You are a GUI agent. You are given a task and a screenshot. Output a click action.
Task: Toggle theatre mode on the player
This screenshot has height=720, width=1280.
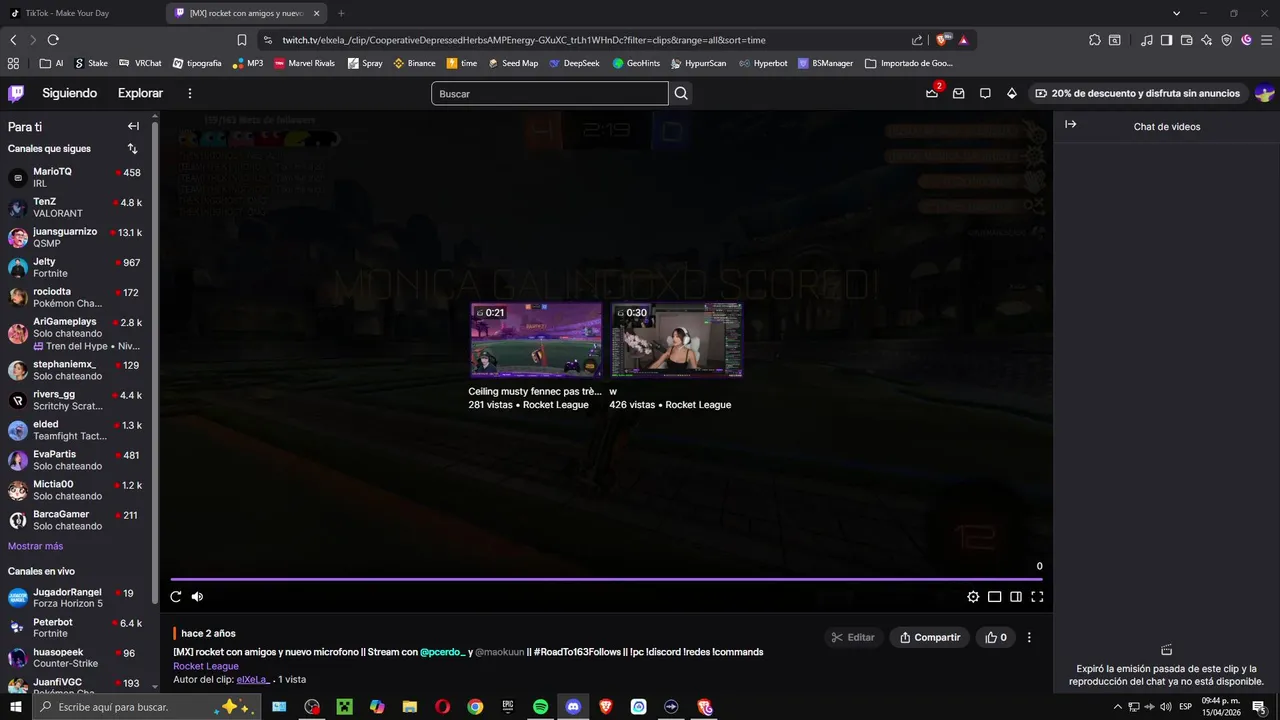pos(994,597)
